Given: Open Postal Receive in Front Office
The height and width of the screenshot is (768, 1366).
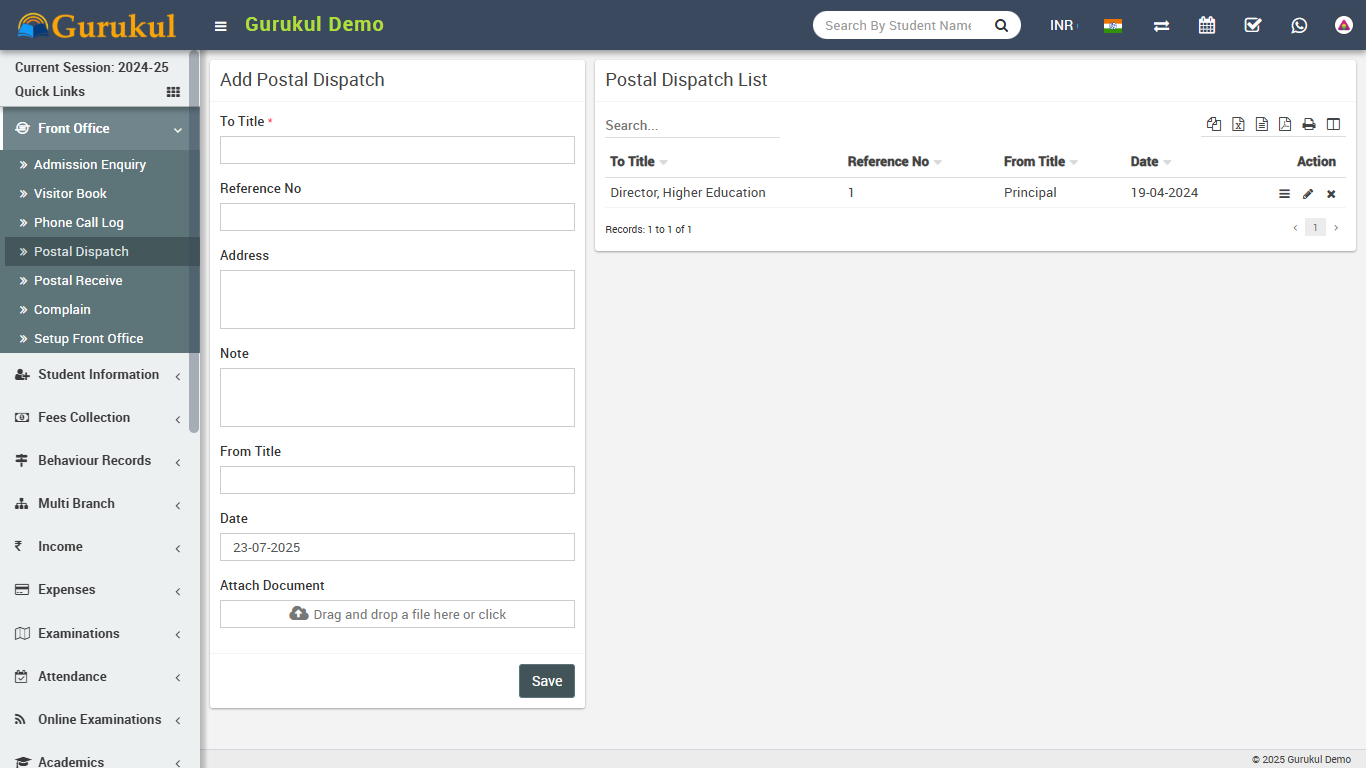Looking at the screenshot, I should coord(78,281).
